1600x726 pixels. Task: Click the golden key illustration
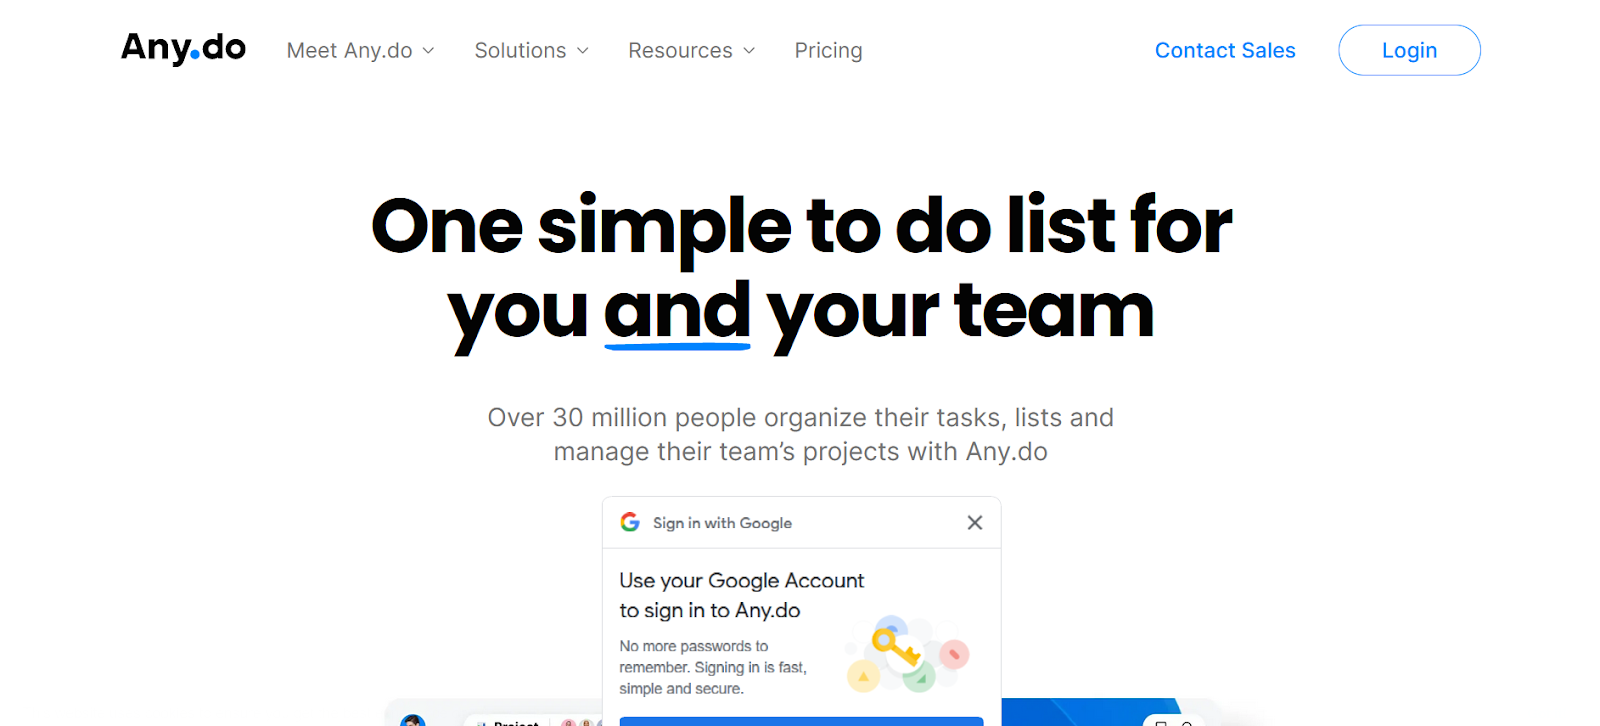(x=895, y=648)
